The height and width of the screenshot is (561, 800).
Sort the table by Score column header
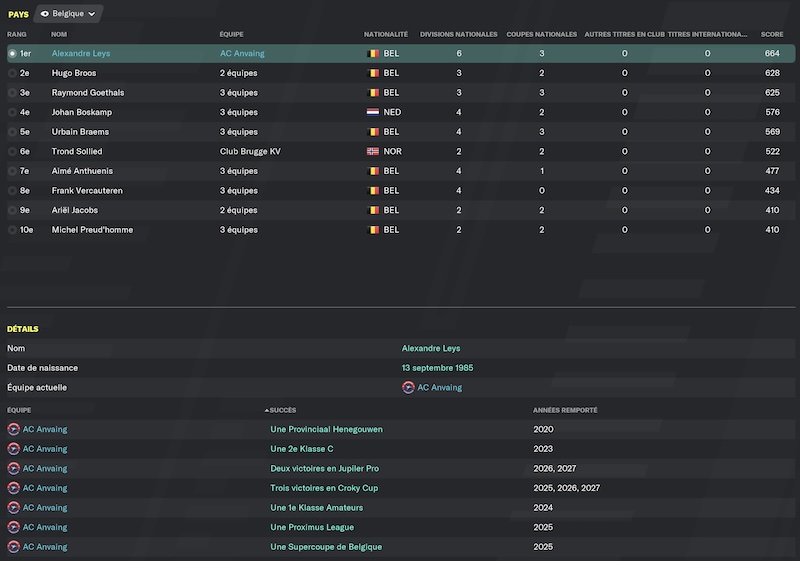pos(771,34)
